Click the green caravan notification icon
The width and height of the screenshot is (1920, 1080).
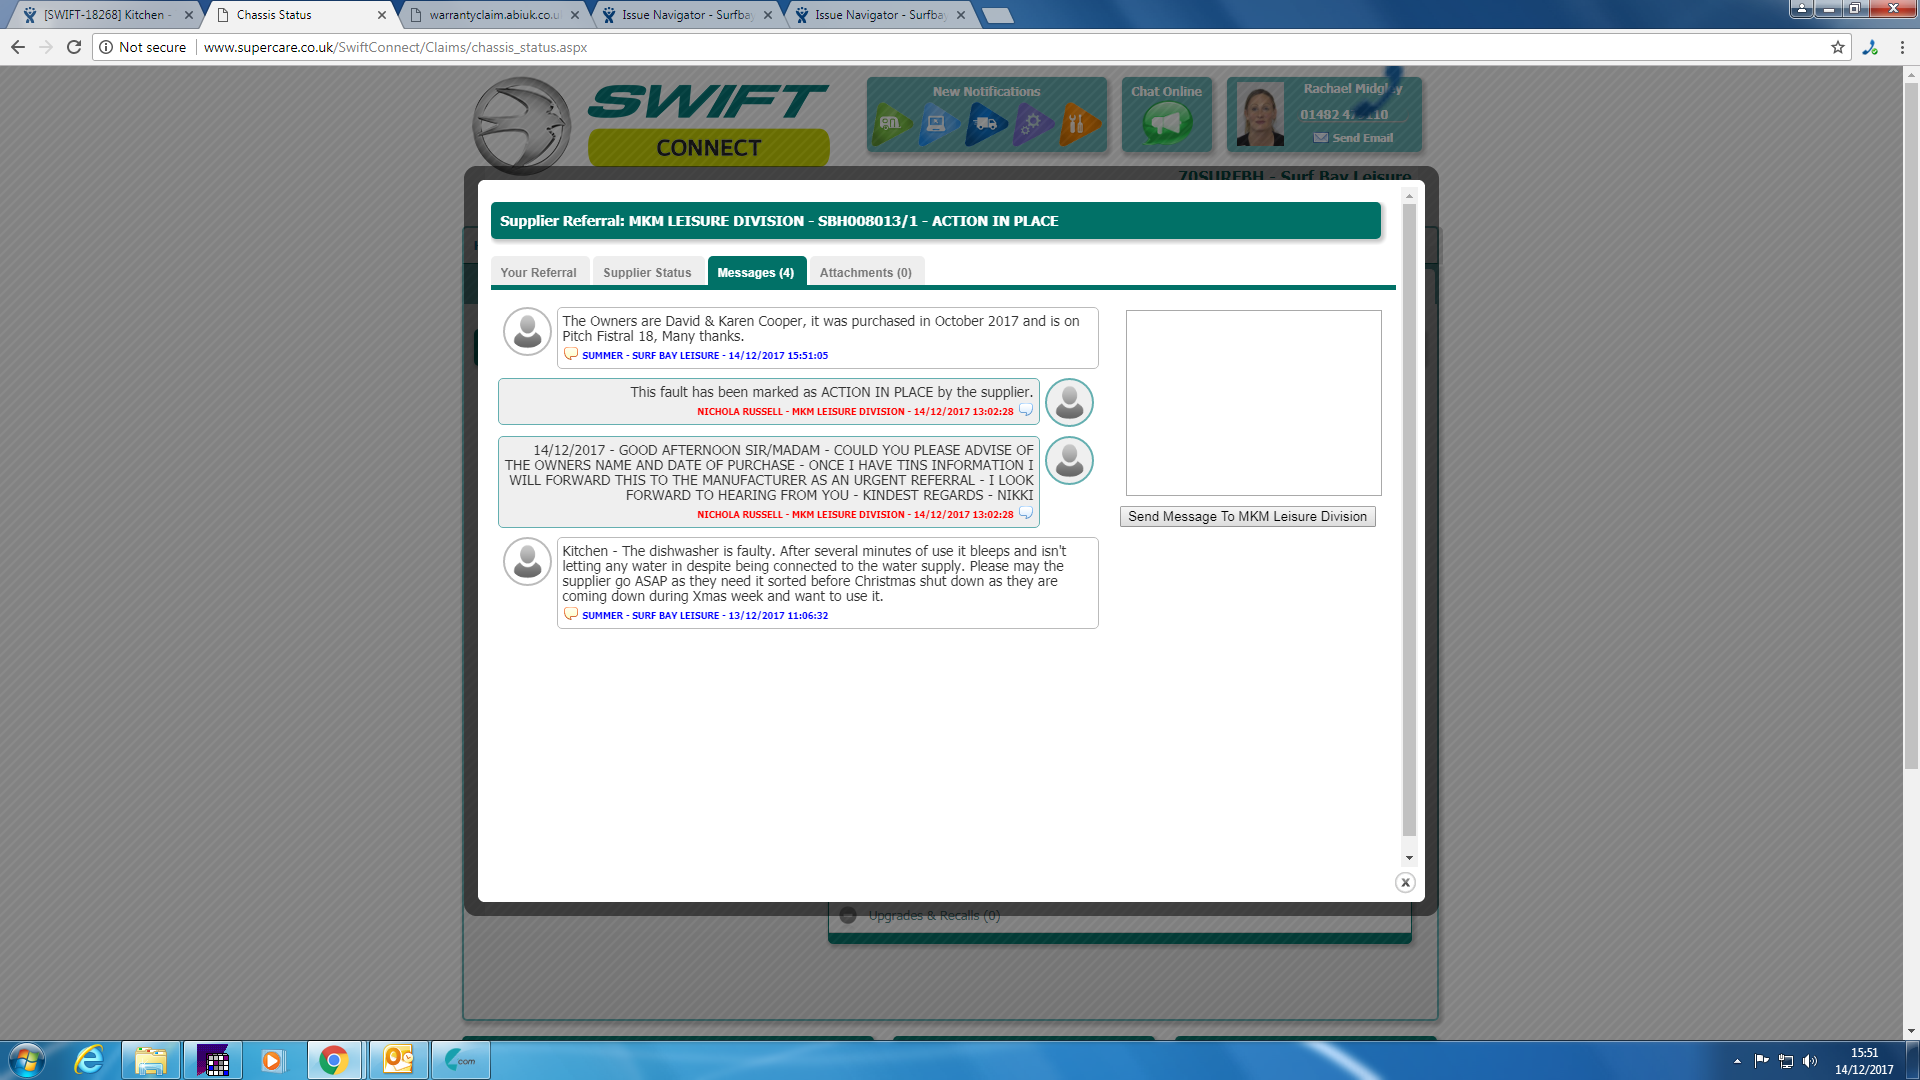point(889,124)
